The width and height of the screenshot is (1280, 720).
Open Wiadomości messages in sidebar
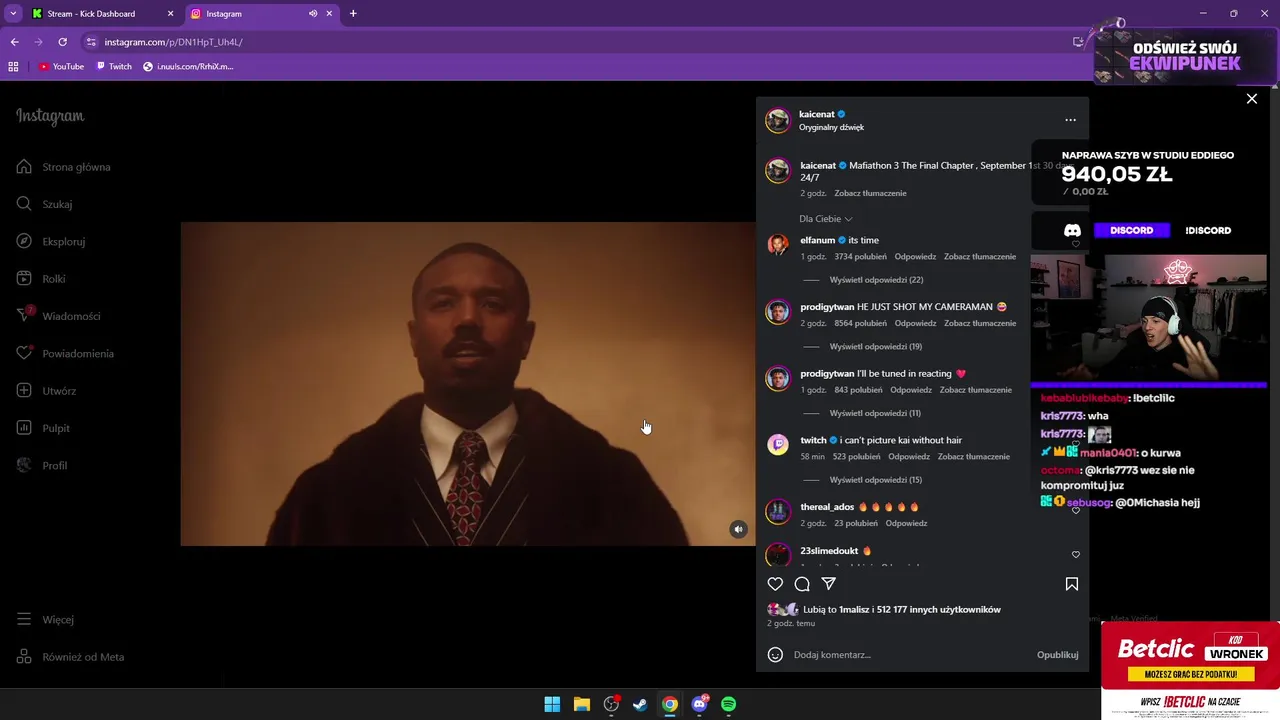click(x=58, y=316)
